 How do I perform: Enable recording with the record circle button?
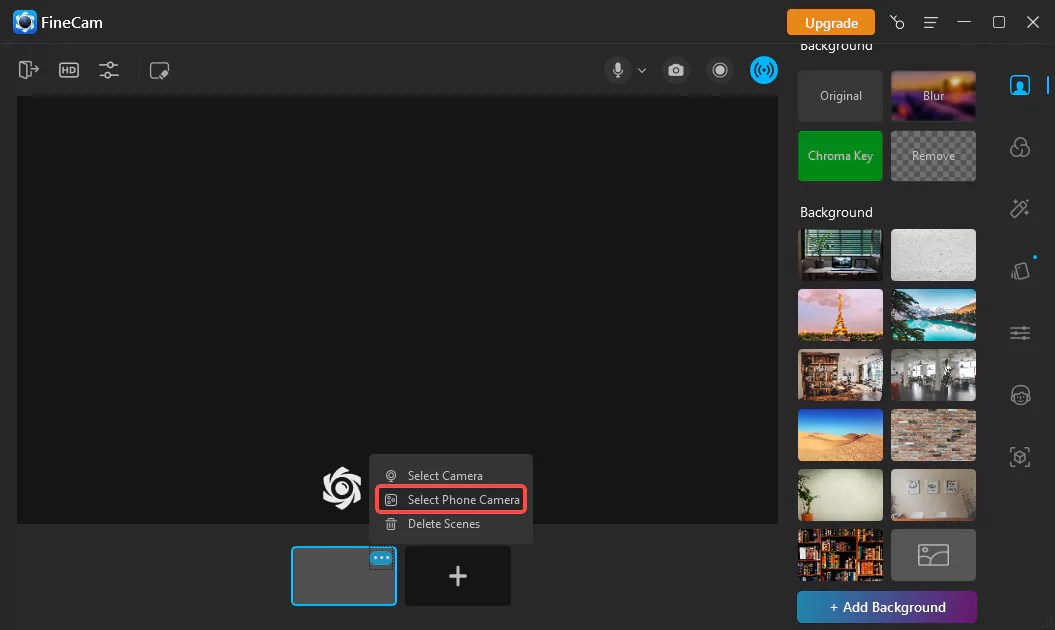[720, 70]
